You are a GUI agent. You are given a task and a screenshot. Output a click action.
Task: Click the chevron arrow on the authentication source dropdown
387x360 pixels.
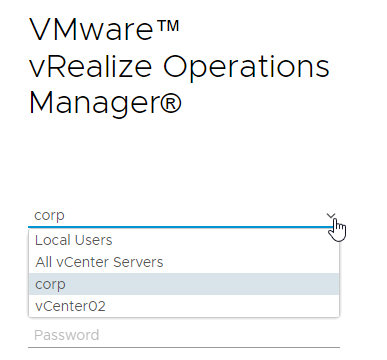click(331, 216)
